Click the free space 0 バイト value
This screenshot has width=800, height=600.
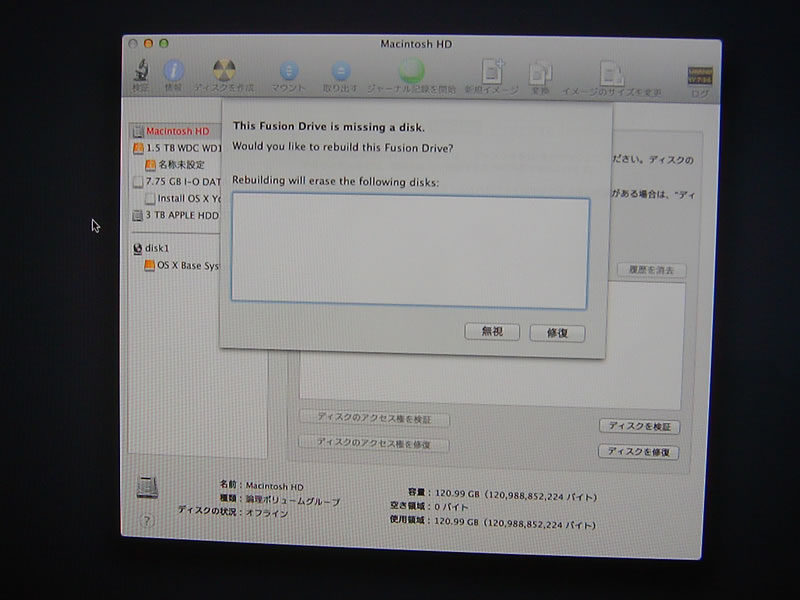point(451,507)
